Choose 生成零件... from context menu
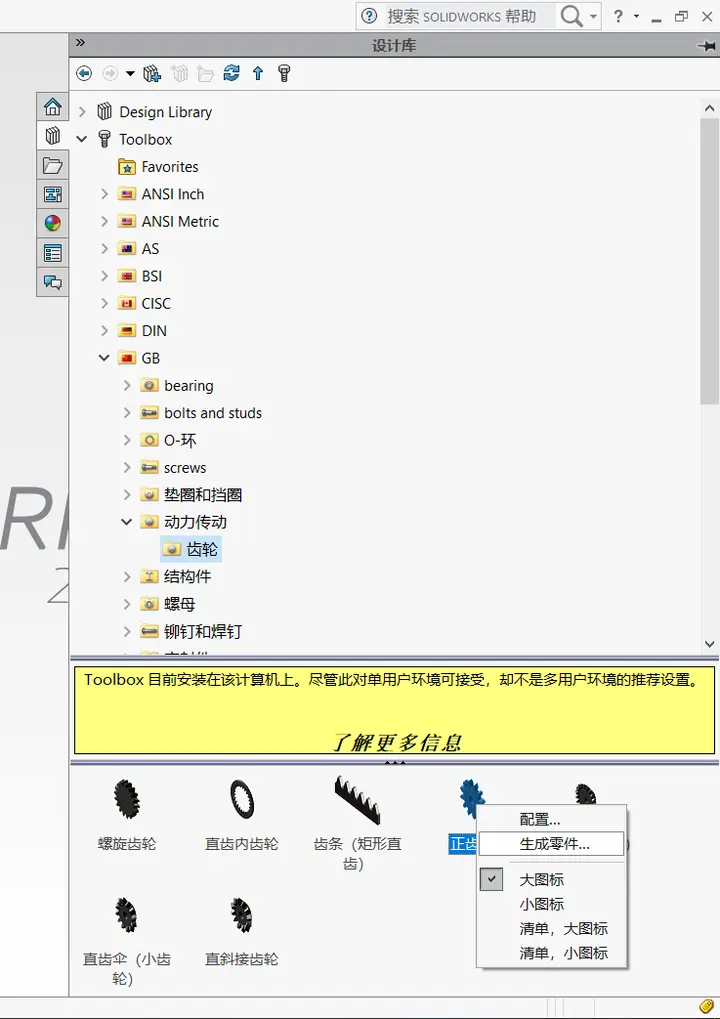This screenshot has width=720, height=1019. (552, 844)
